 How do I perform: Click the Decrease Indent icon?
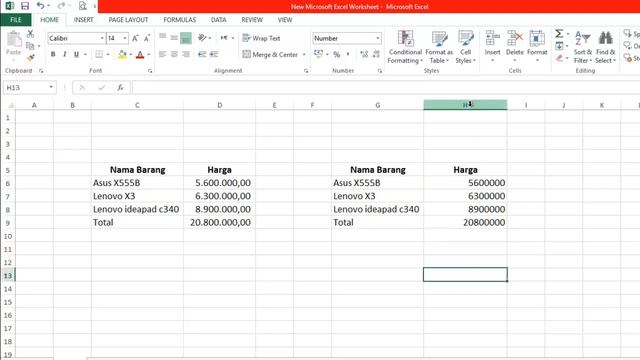pos(202,54)
